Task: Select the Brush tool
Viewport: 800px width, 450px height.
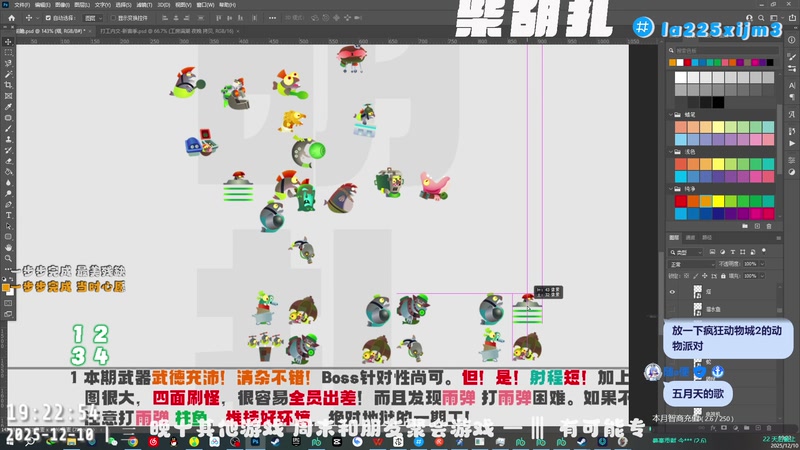Action: [8, 129]
